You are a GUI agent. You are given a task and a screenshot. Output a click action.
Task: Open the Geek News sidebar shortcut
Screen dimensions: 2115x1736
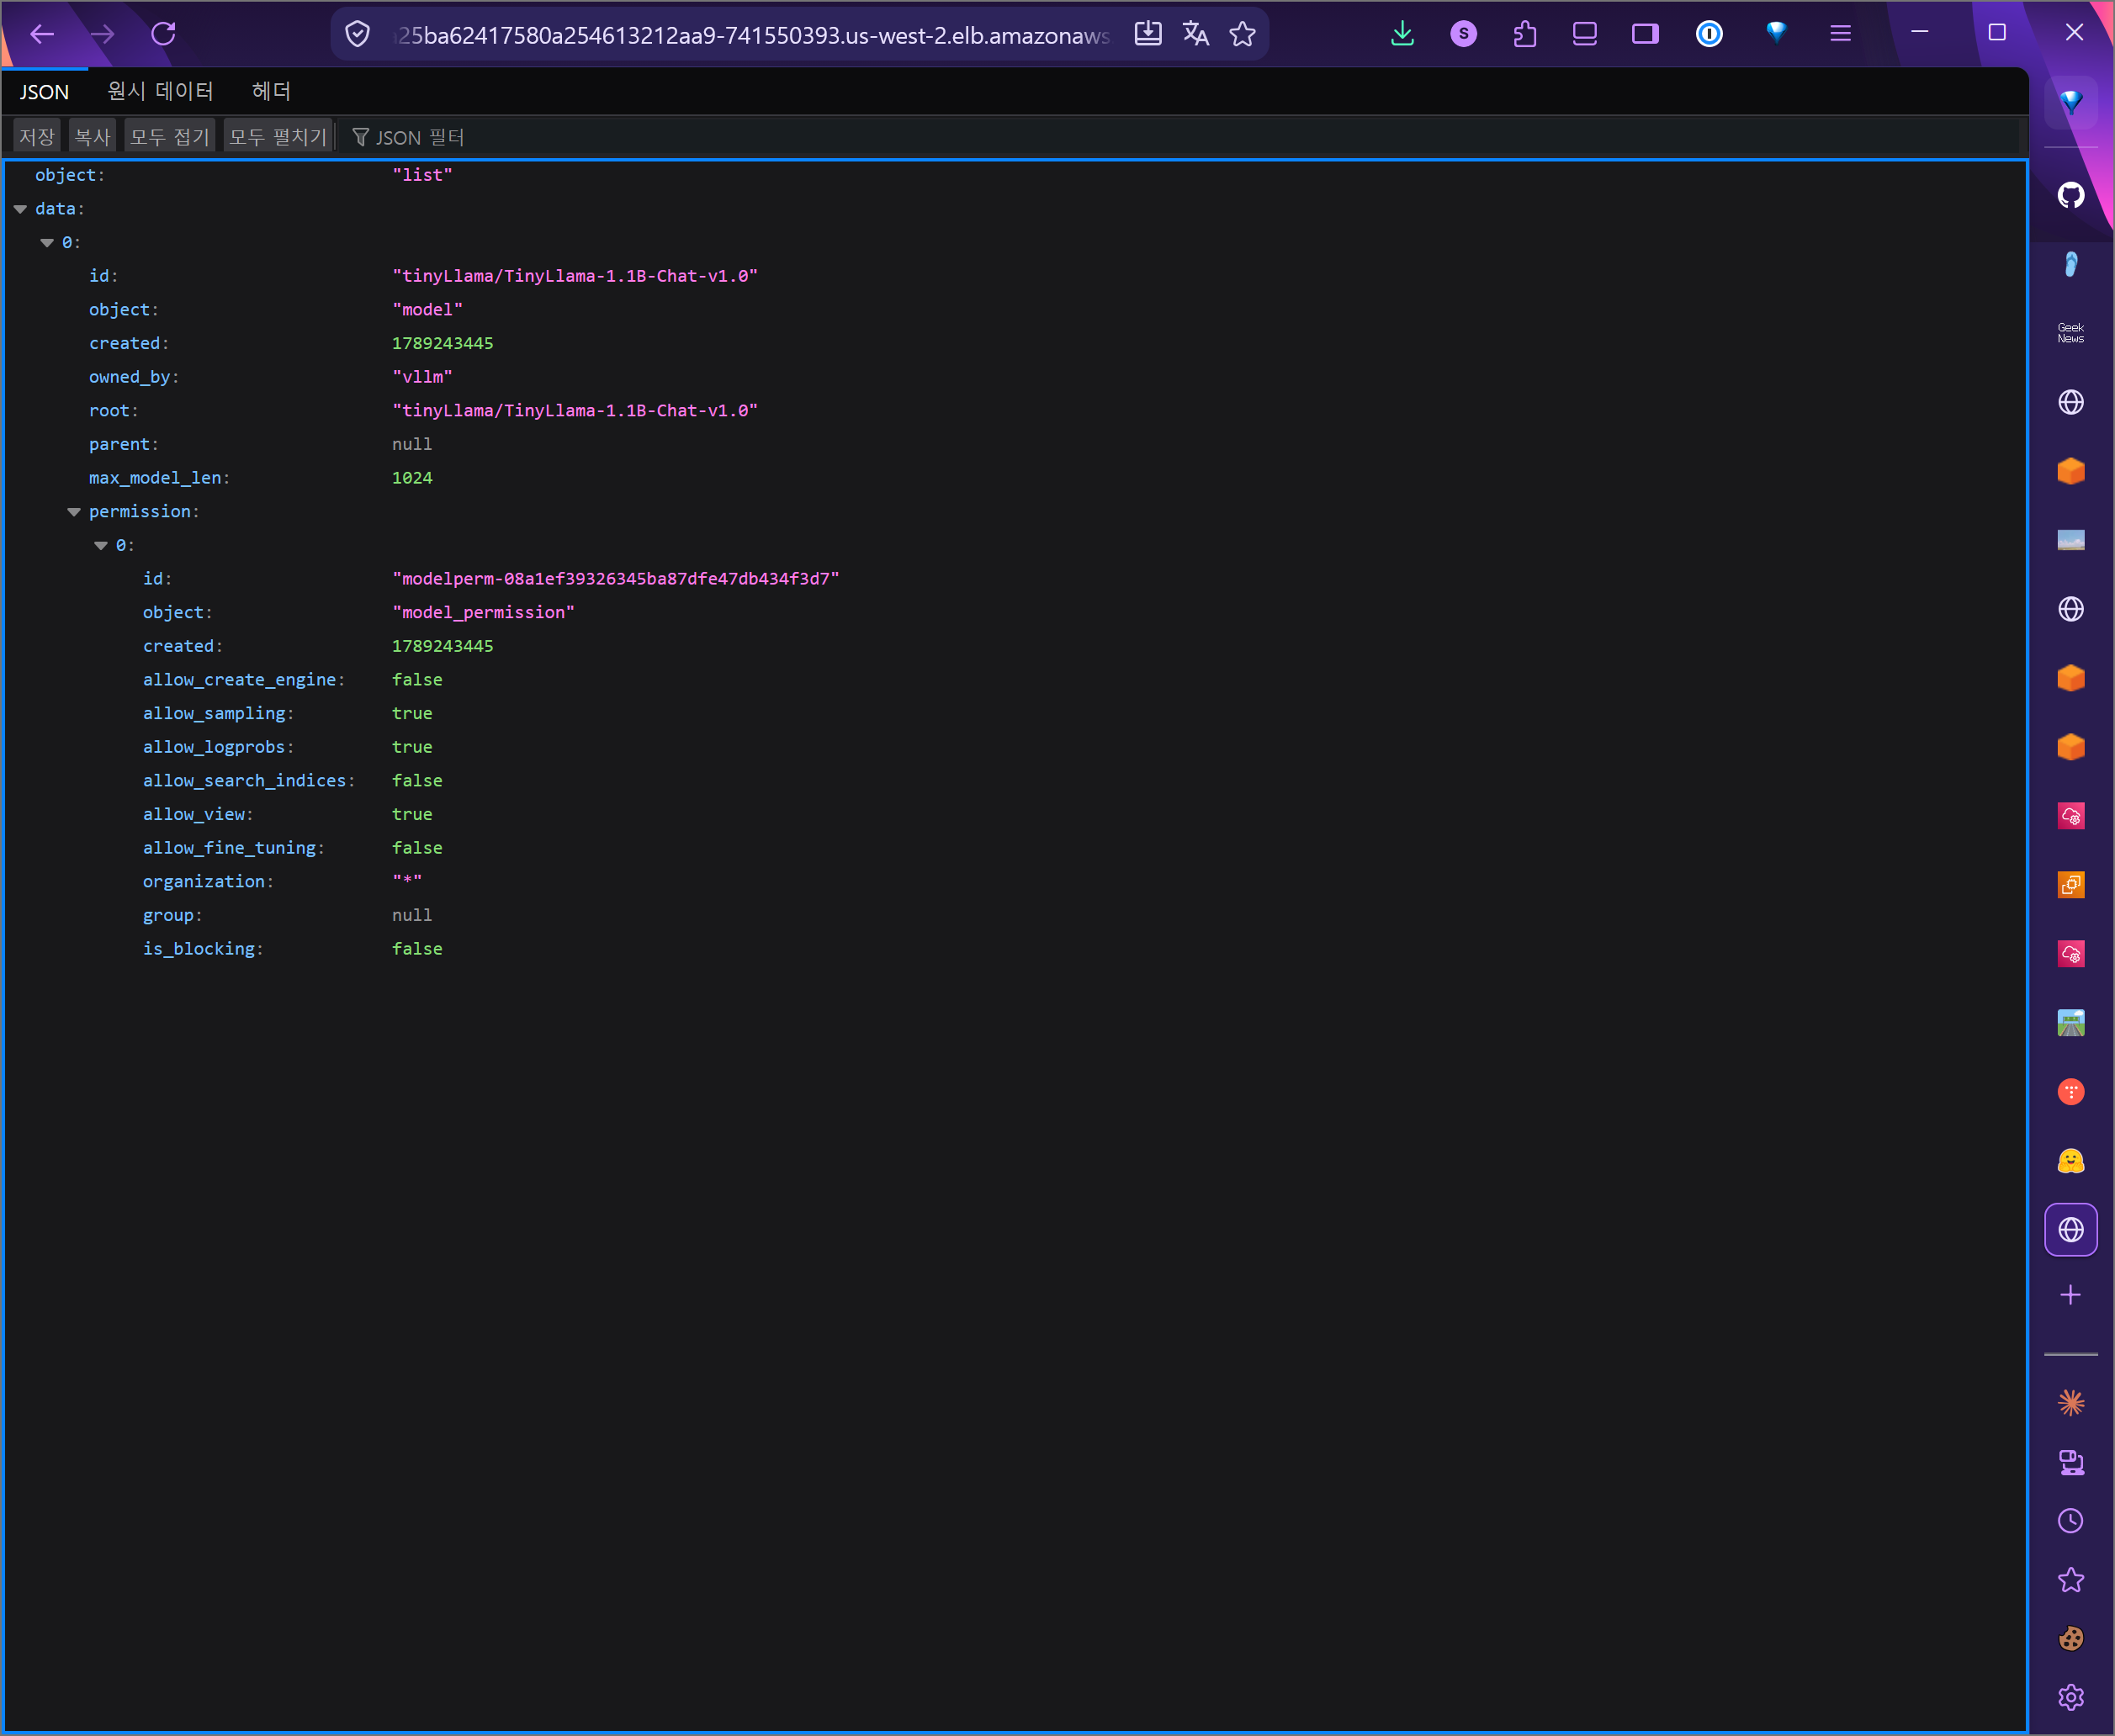click(2070, 333)
